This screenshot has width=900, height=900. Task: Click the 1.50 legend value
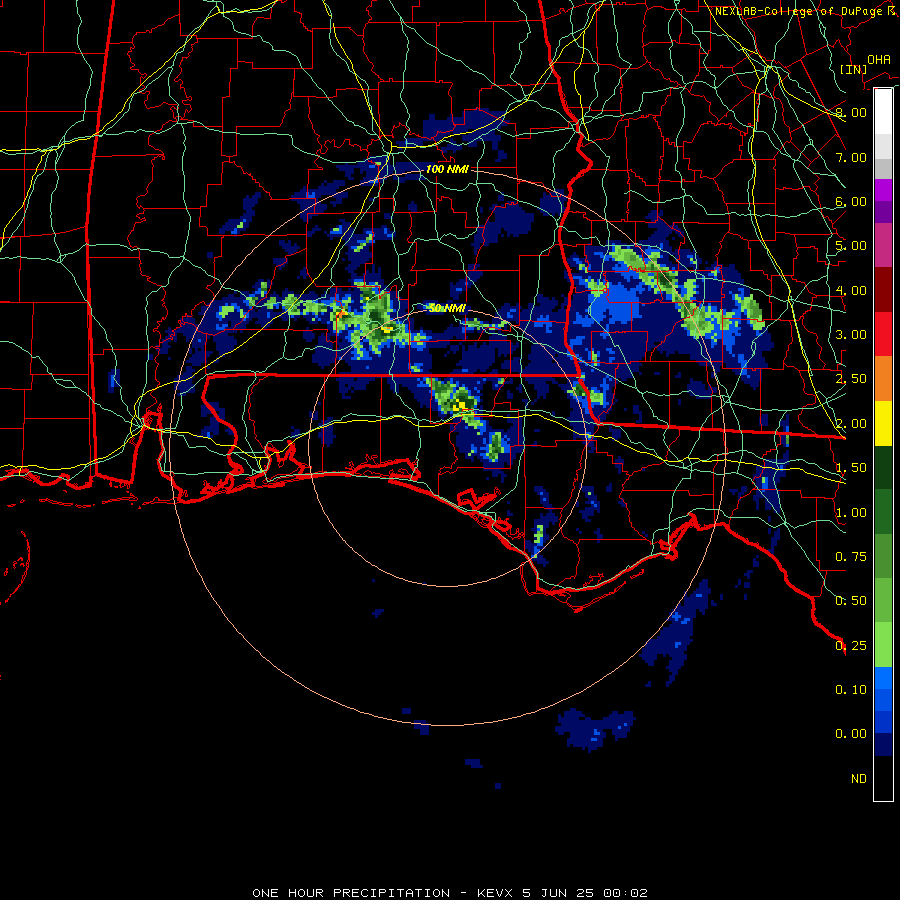point(851,468)
